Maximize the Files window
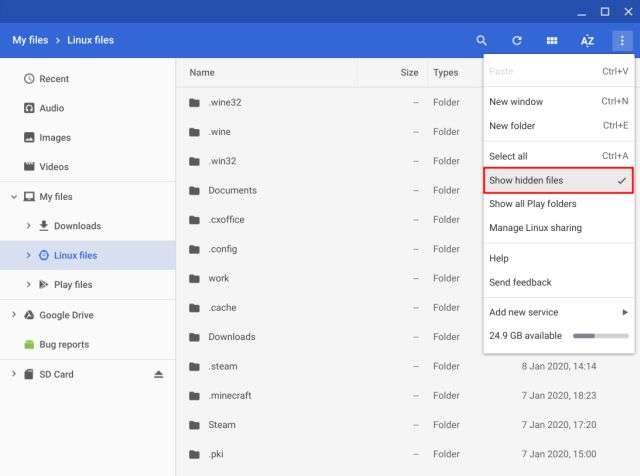 point(605,12)
